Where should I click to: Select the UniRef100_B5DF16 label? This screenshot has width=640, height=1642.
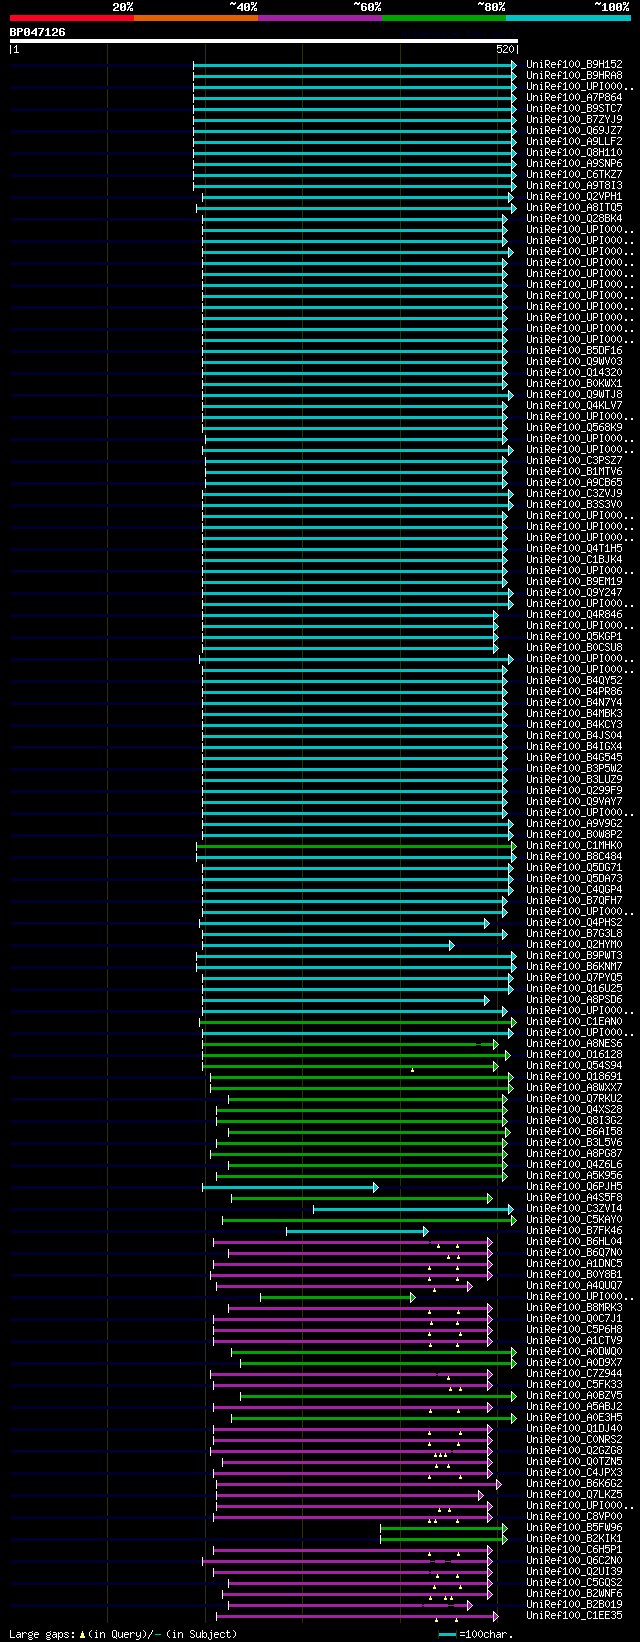(574, 350)
